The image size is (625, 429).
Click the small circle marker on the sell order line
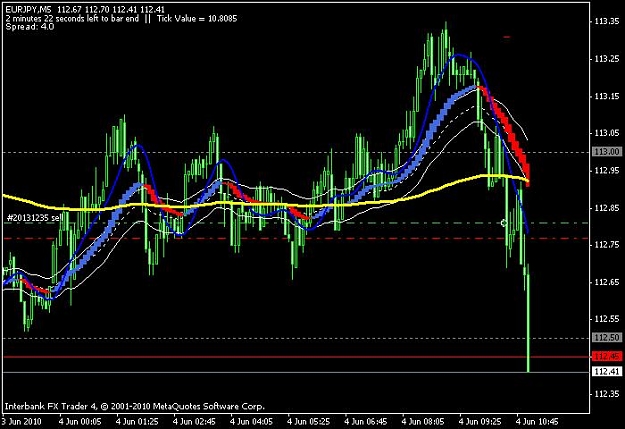pos(504,223)
